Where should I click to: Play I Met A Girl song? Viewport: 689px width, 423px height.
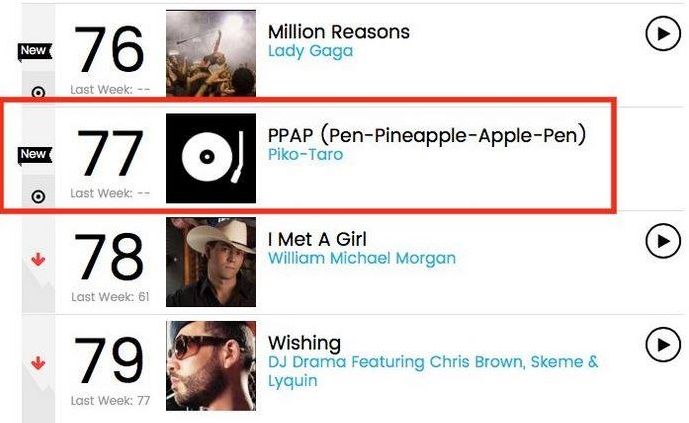[x=663, y=241]
